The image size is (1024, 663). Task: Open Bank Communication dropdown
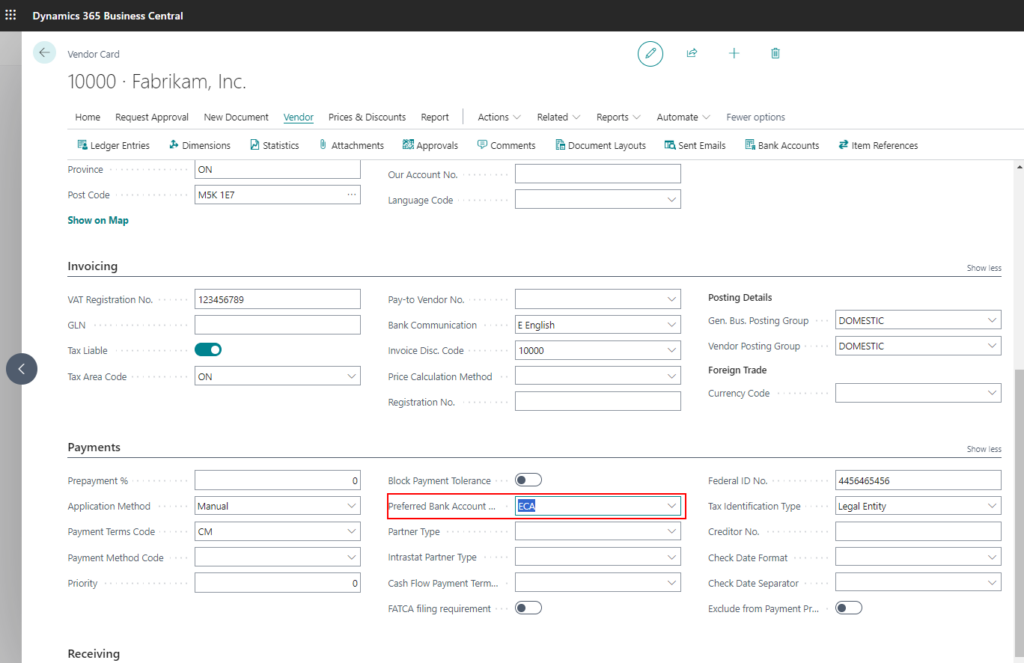[671, 325]
